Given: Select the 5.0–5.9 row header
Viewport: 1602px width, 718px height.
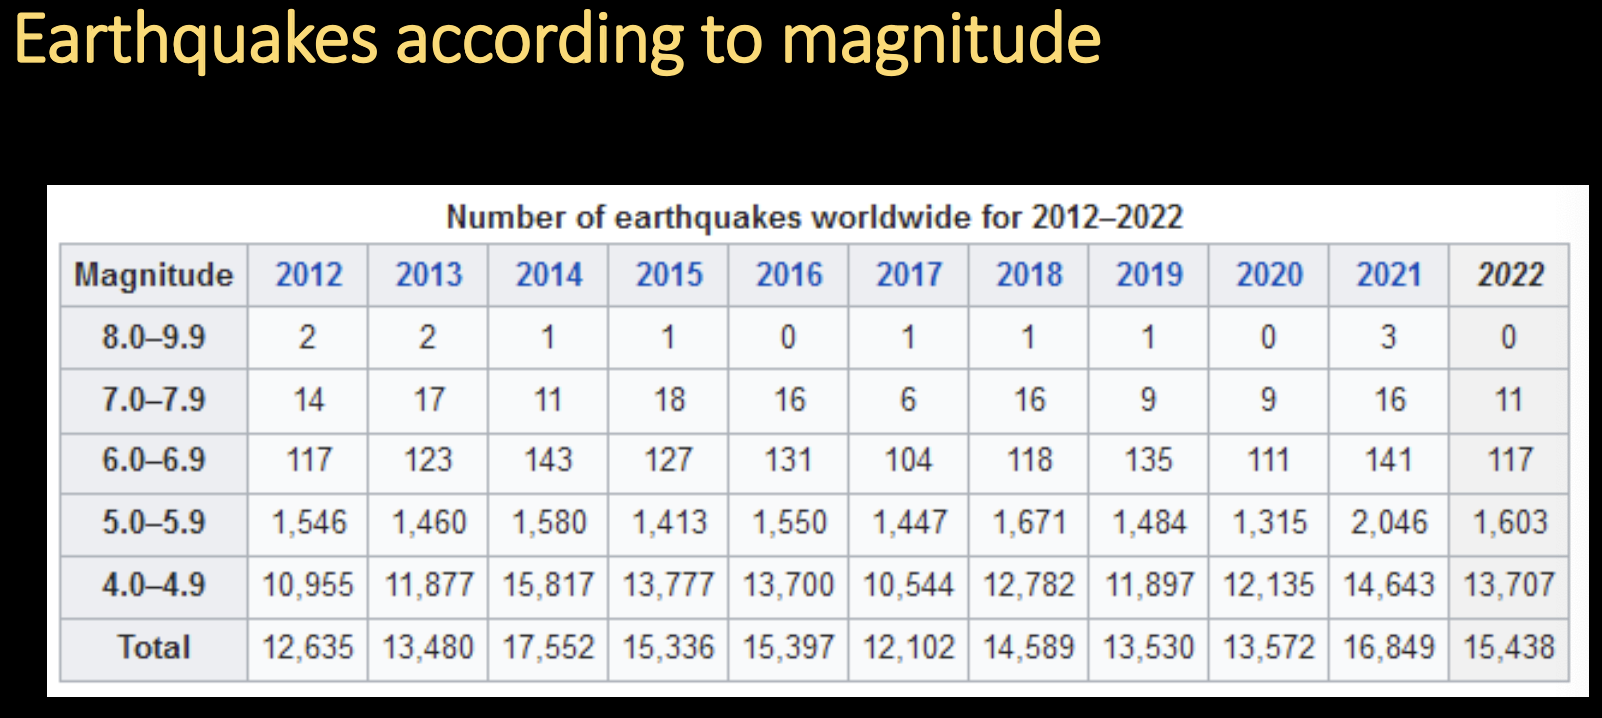Looking at the screenshot, I should click(154, 522).
